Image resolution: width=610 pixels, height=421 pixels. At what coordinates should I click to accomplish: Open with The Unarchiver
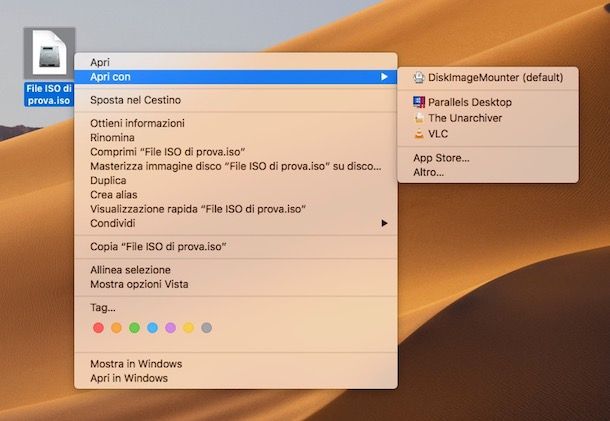488,118
